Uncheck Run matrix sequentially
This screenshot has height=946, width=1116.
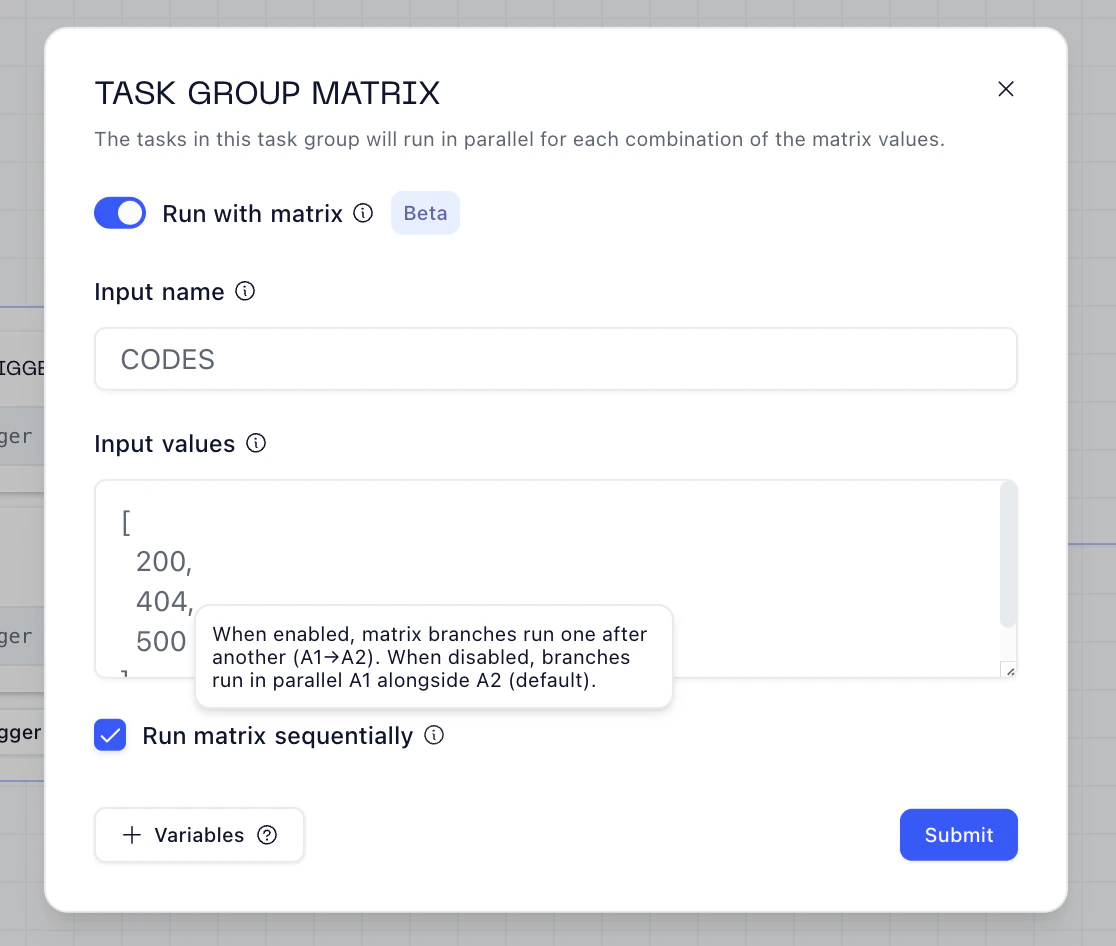[110, 735]
